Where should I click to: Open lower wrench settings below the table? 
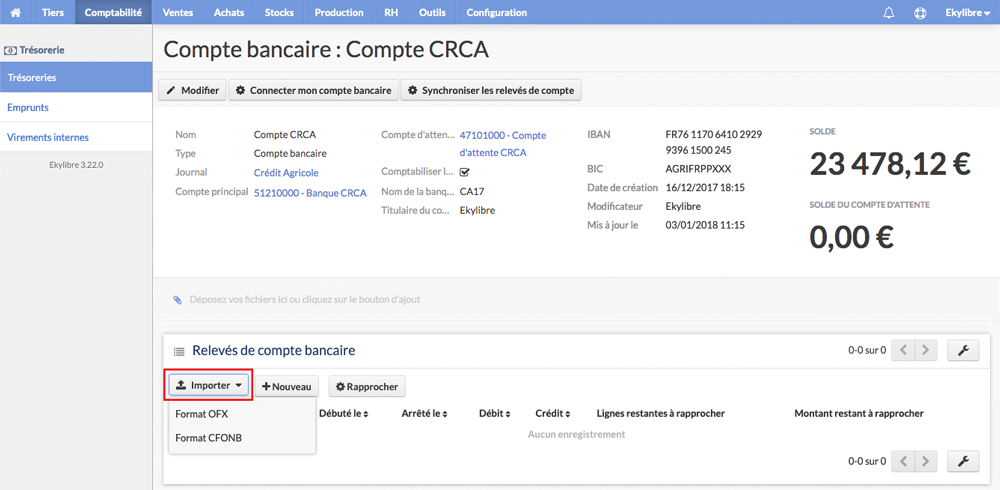click(x=963, y=460)
